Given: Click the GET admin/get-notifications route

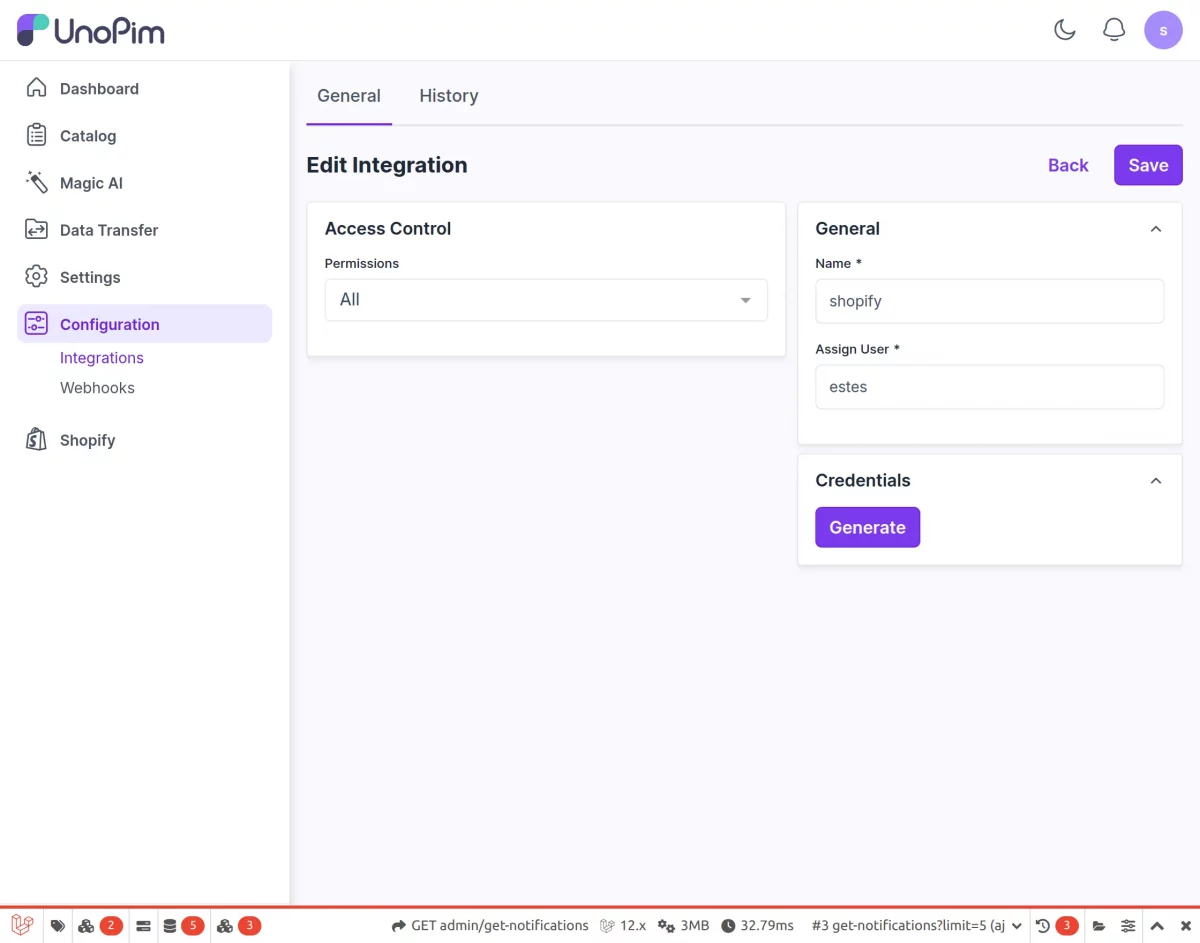Looking at the screenshot, I should [490, 926].
